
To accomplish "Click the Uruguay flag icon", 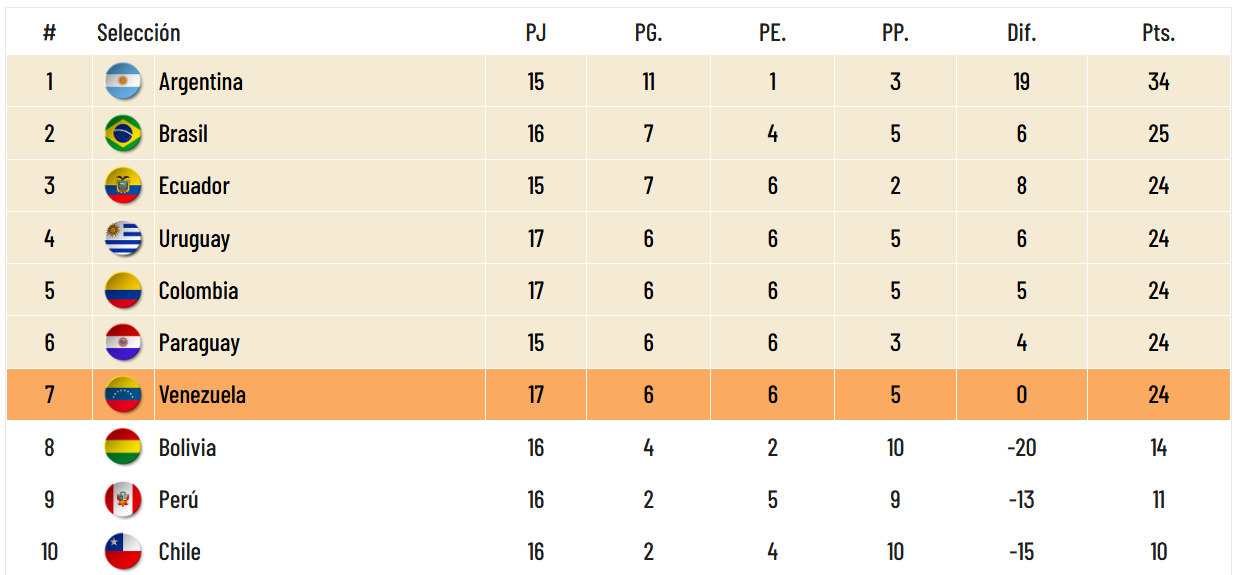I will pyautogui.click(x=123, y=238).
